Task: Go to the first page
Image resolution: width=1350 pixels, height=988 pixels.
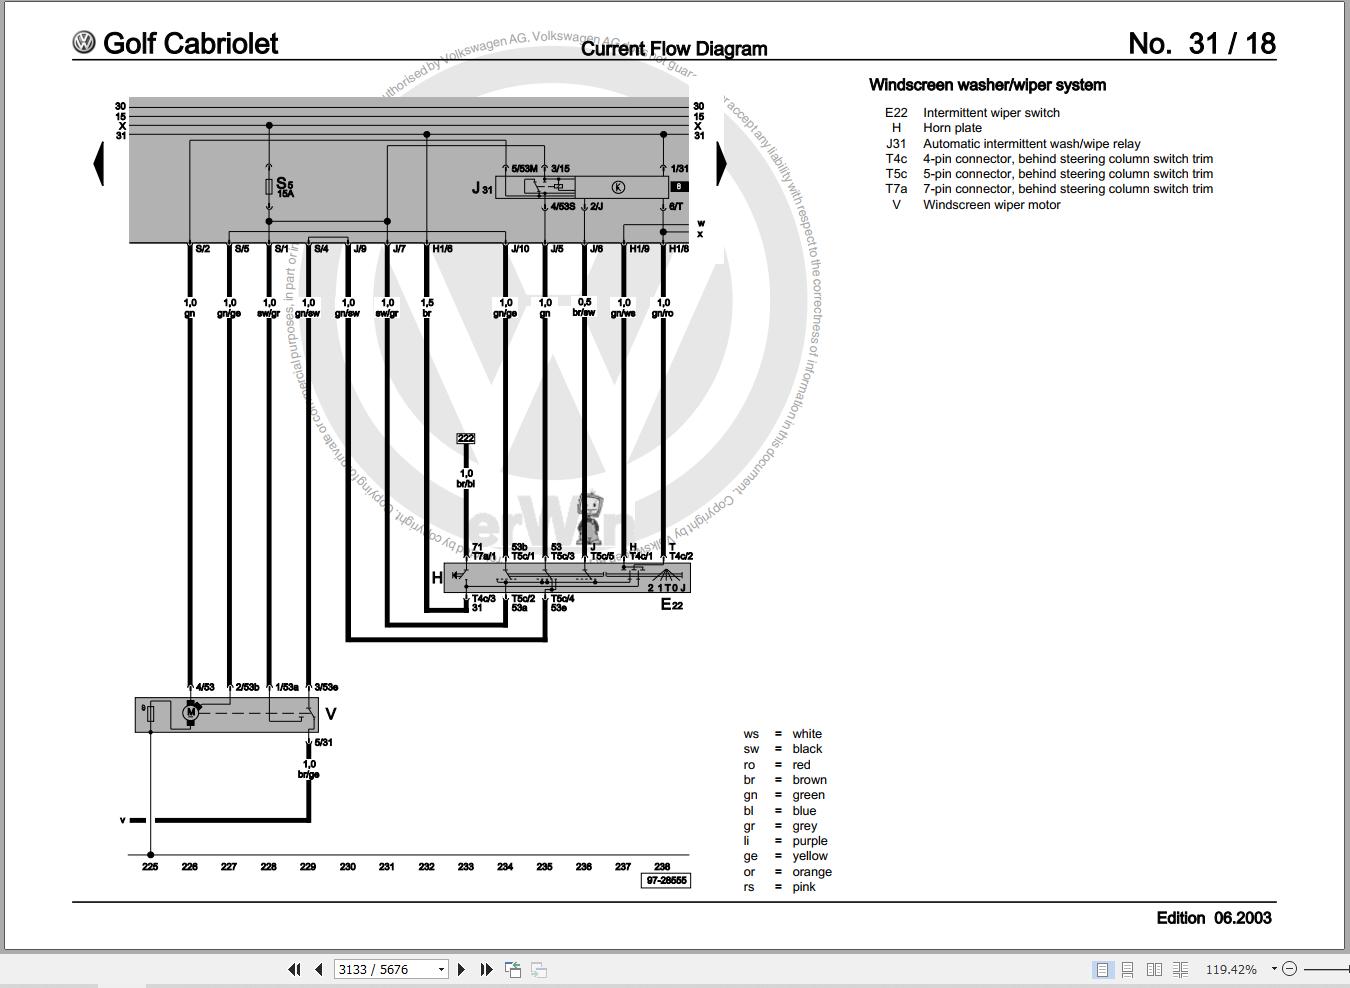Action: tap(294, 969)
